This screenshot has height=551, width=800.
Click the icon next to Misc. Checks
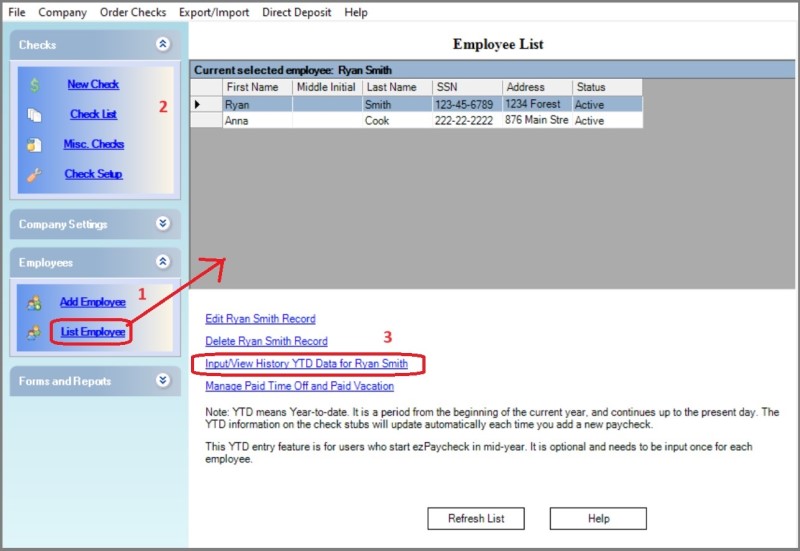click(x=35, y=144)
